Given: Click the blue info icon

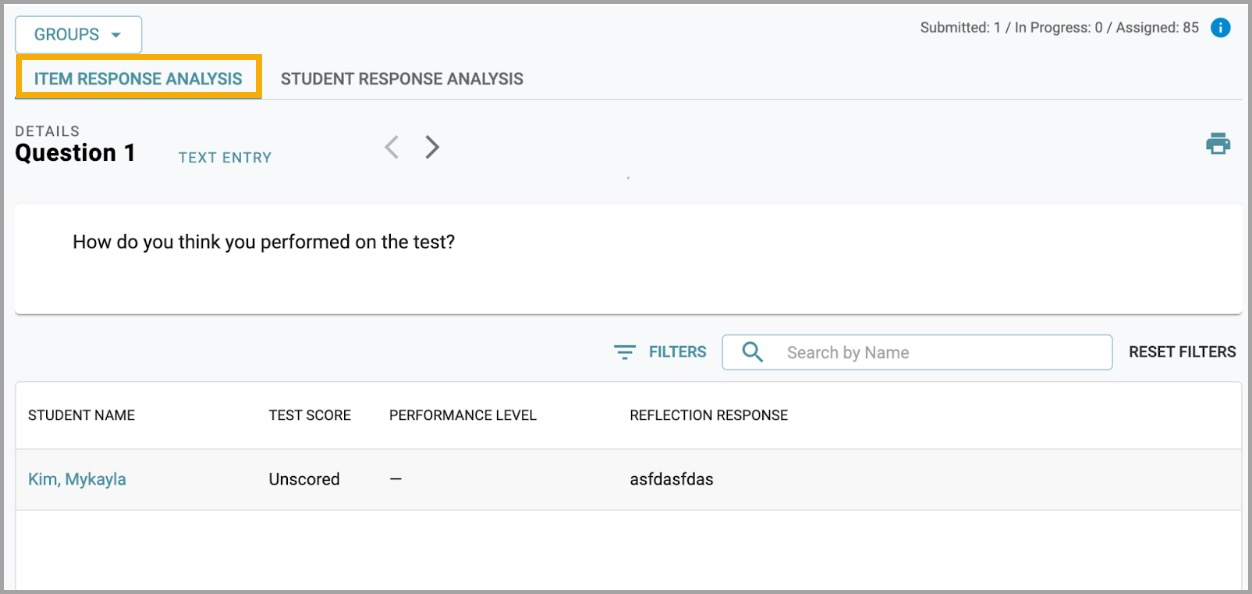Looking at the screenshot, I should click(1220, 28).
